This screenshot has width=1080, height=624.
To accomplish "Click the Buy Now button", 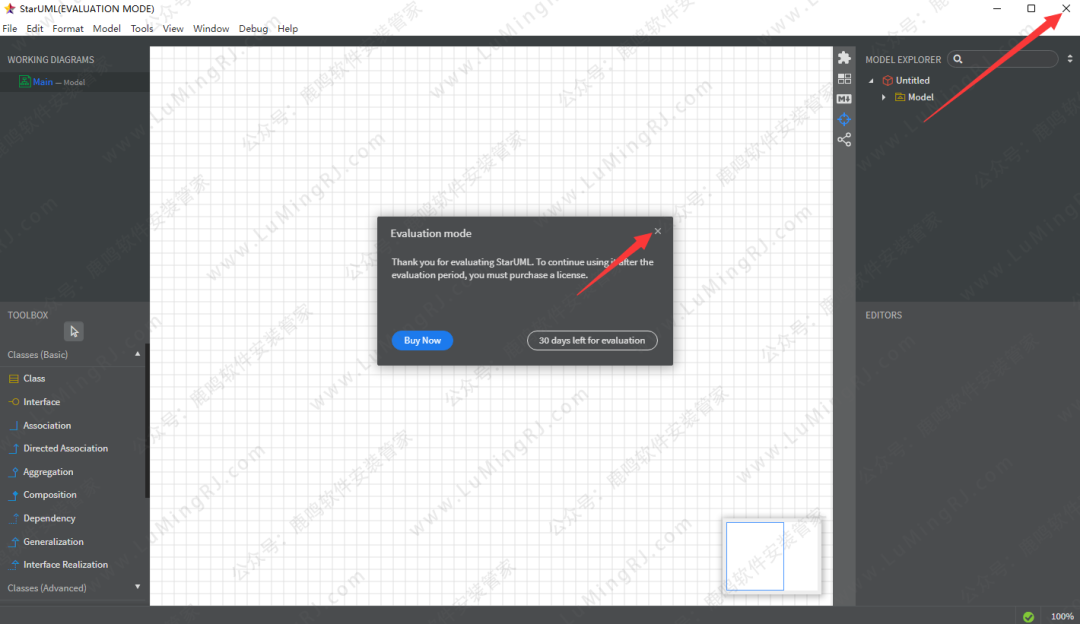I will (422, 341).
